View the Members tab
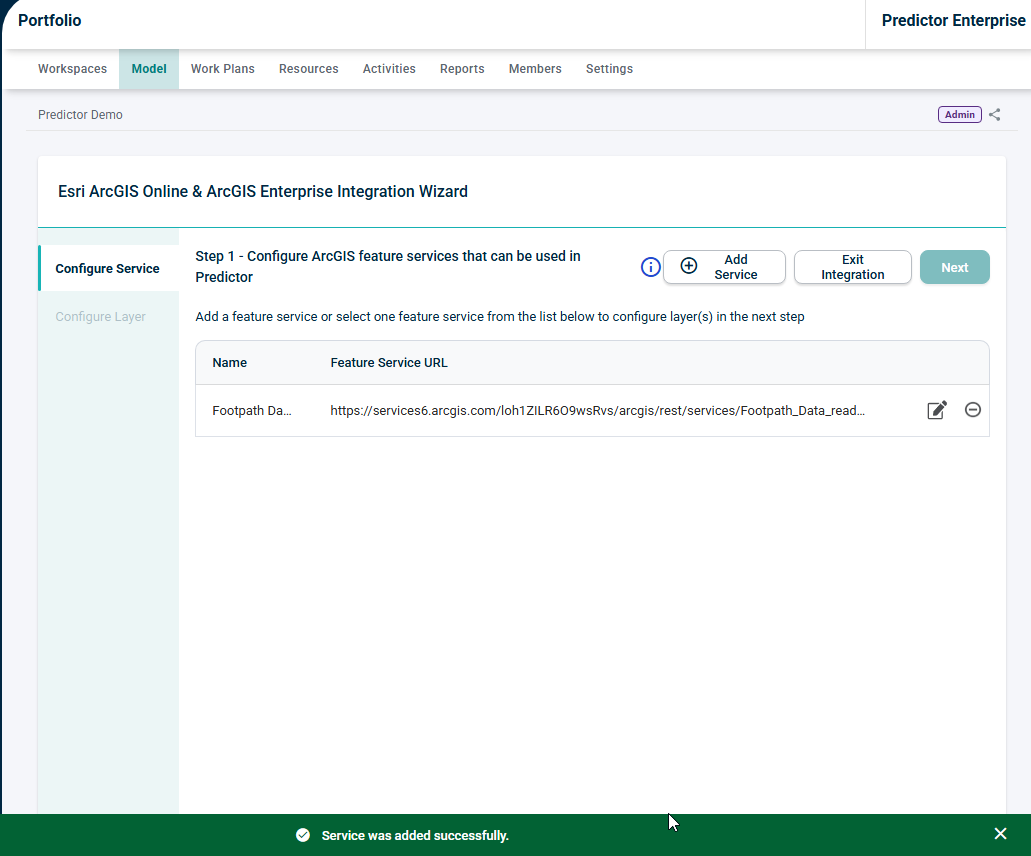Image resolution: width=1031 pixels, height=856 pixels. [535, 69]
